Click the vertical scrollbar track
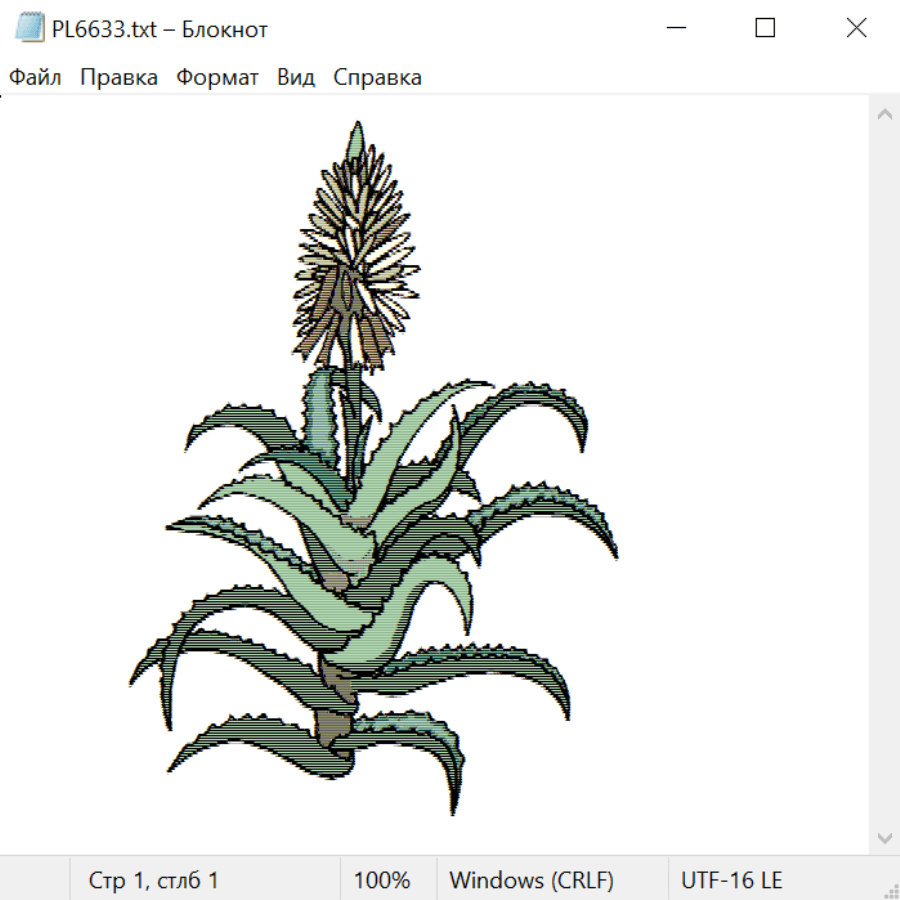Viewport: 900px width, 900px height. [x=885, y=476]
